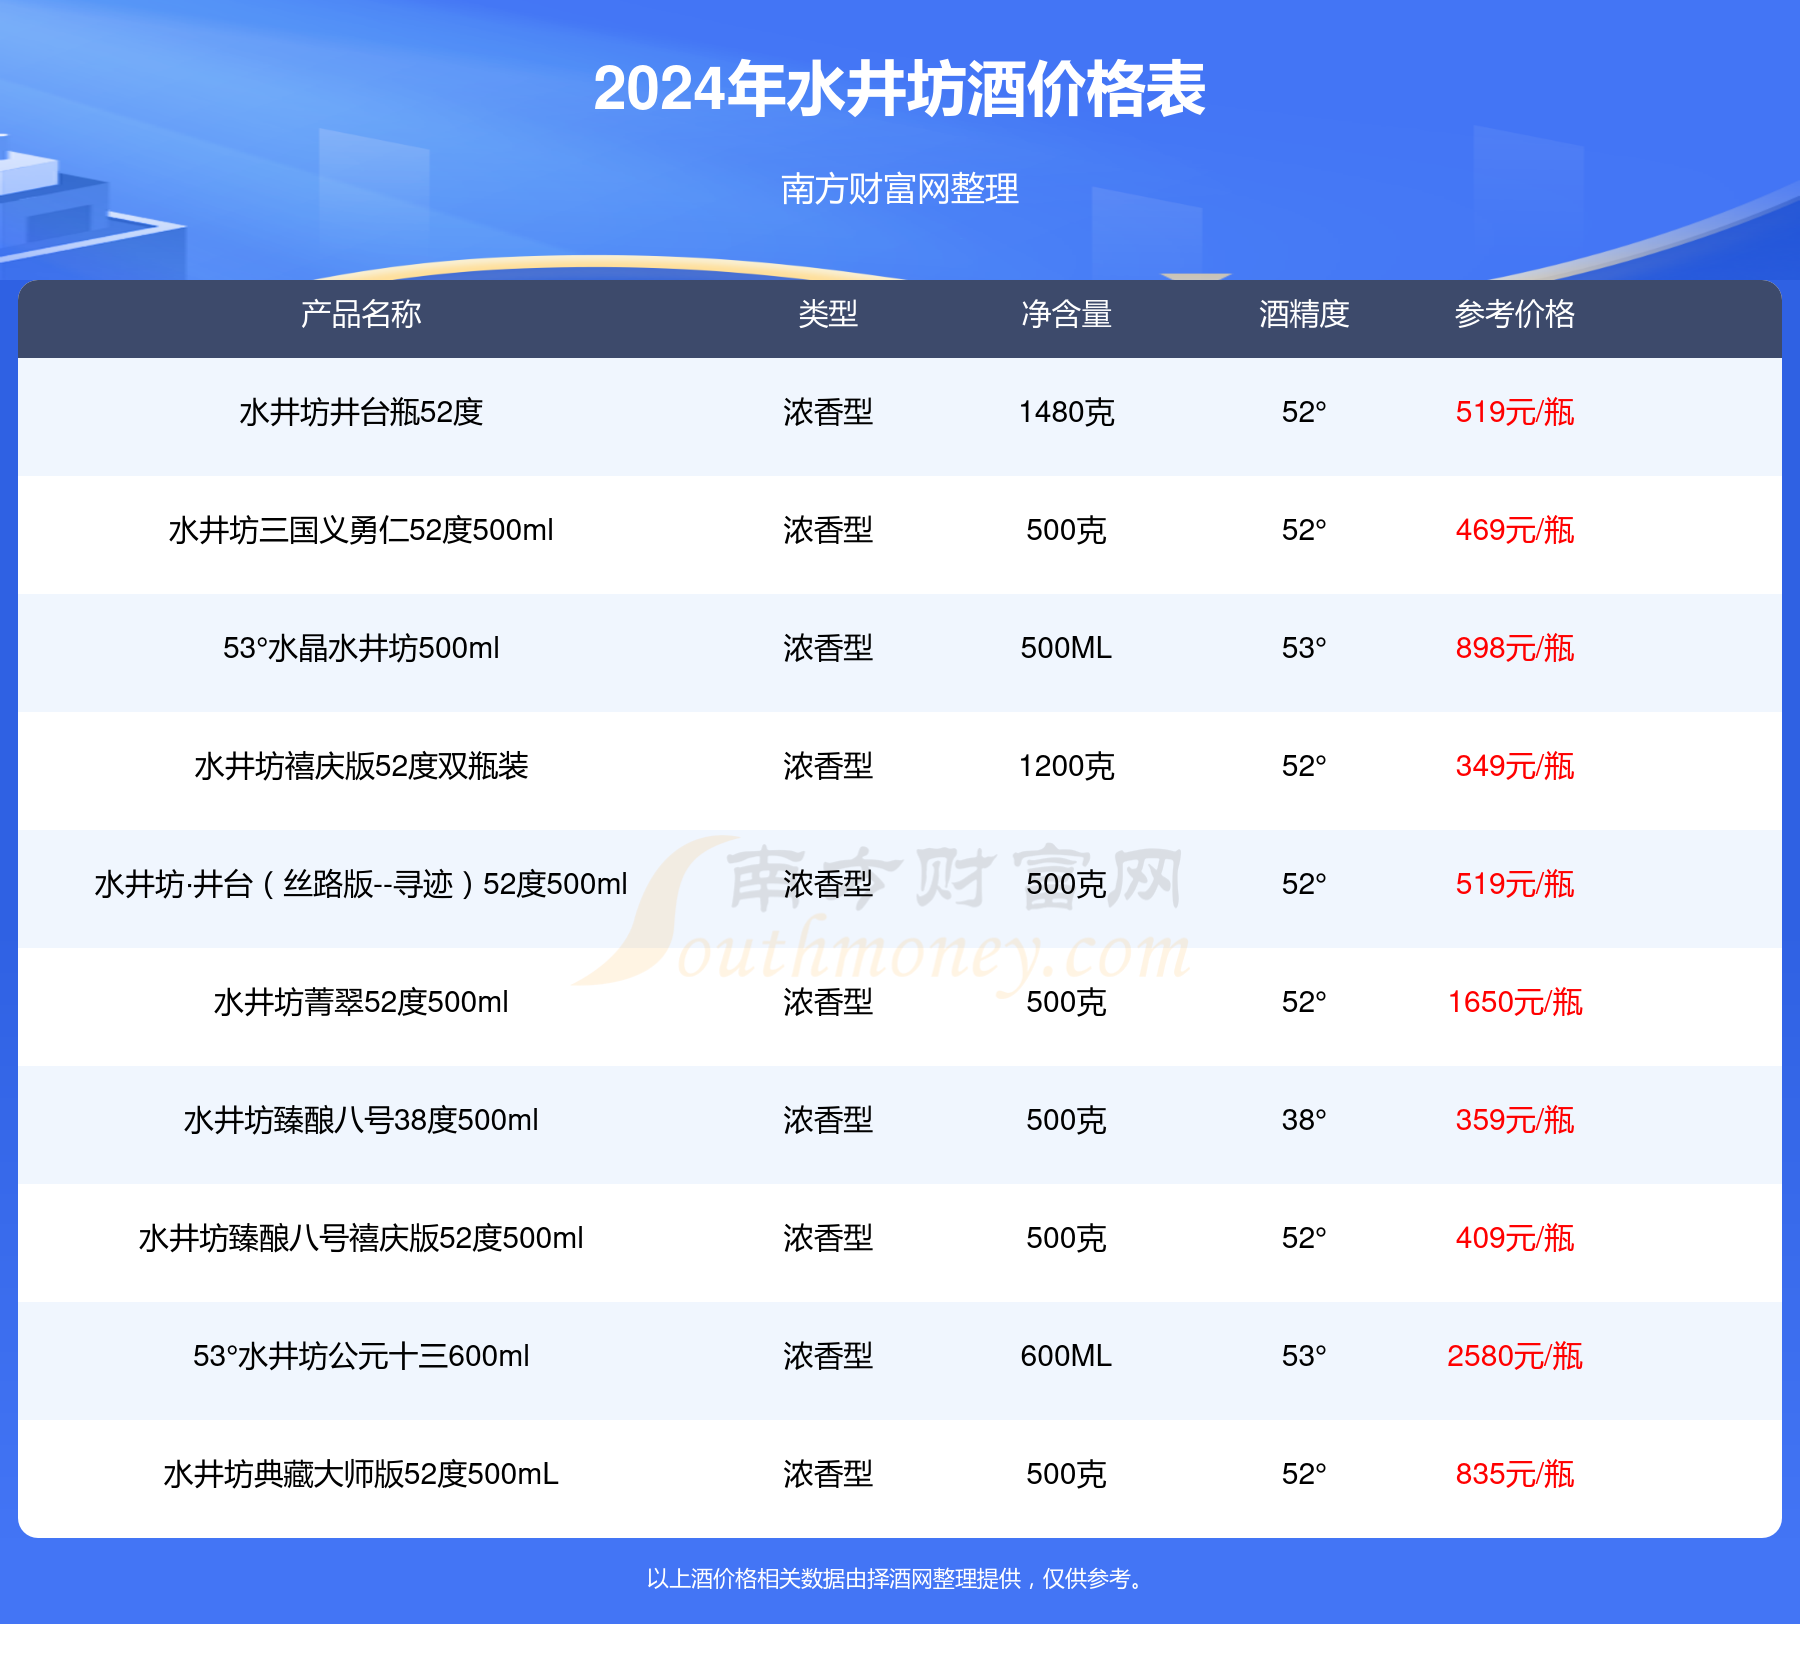Click 53° in the 公元十三 row
Image resolution: width=1800 pixels, height=1670 pixels.
[x=1304, y=1356]
